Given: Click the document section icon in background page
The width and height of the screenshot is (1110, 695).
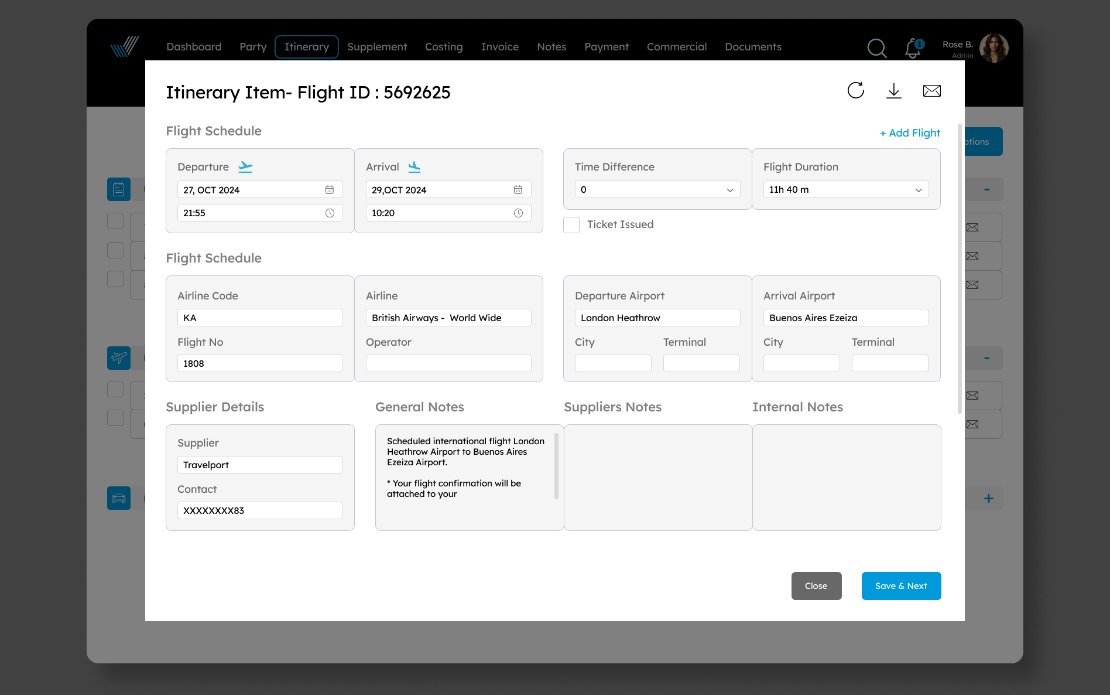Looking at the screenshot, I should click(x=119, y=189).
